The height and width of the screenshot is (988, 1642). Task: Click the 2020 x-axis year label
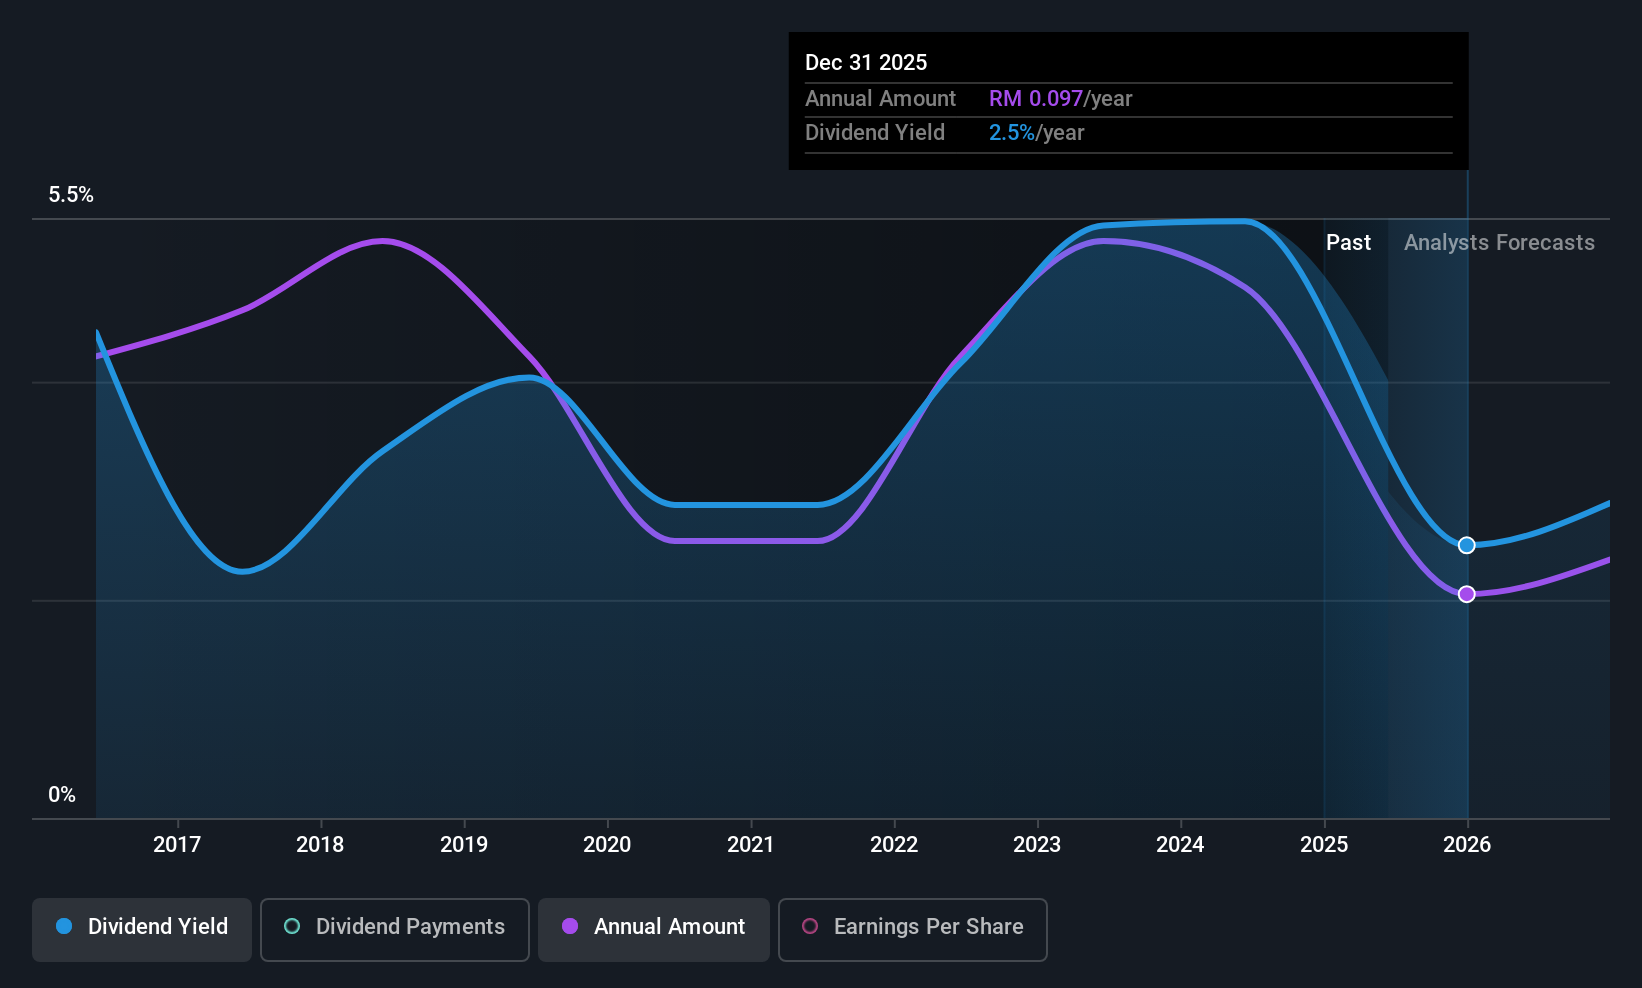[607, 844]
